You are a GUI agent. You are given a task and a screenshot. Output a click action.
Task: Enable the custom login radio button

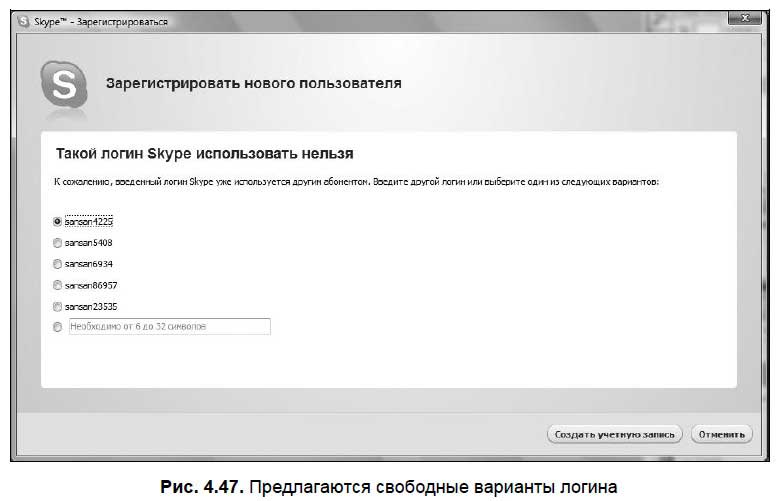click(57, 327)
